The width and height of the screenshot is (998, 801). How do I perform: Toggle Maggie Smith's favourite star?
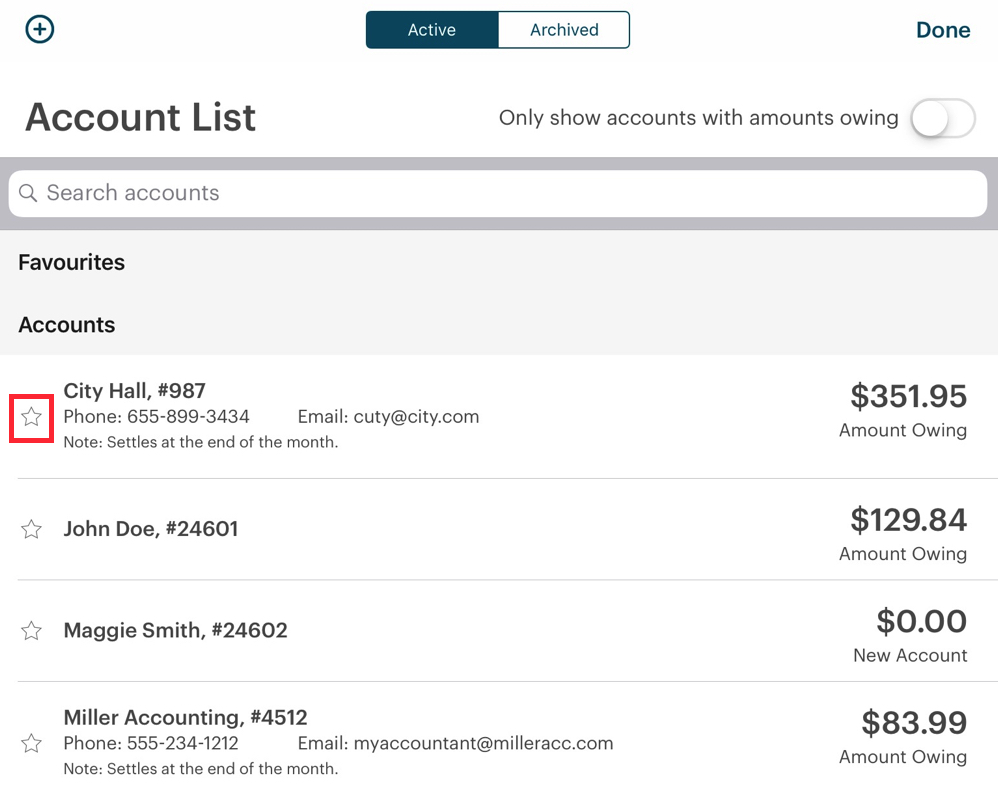tap(31, 631)
